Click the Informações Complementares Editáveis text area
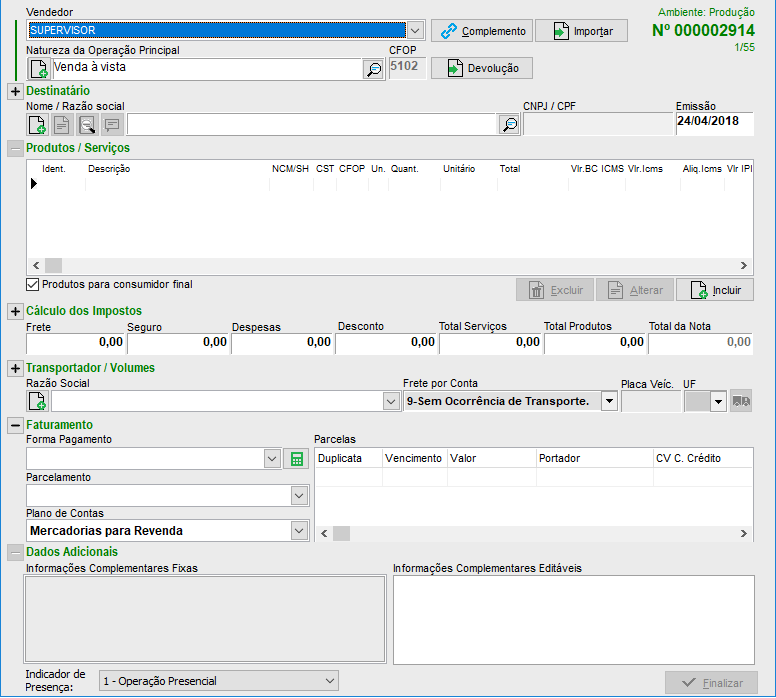The image size is (776, 698). [573, 618]
